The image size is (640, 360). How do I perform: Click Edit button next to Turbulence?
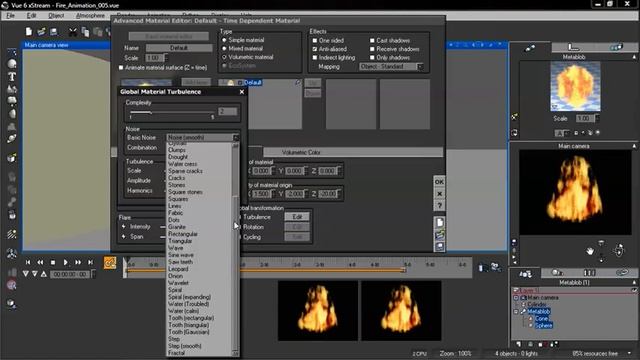pyautogui.click(x=297, y=217)
